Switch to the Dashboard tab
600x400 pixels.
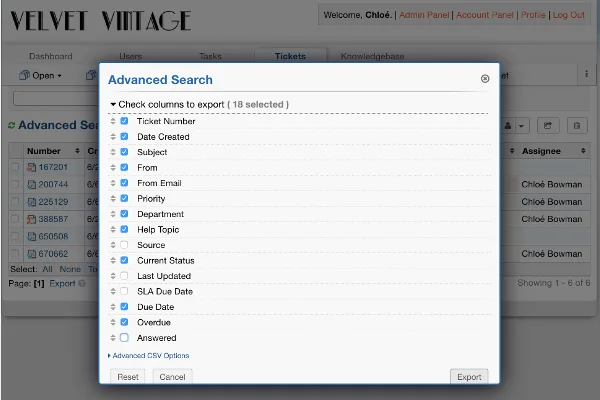pyautogui.click(x=51, y=56)
